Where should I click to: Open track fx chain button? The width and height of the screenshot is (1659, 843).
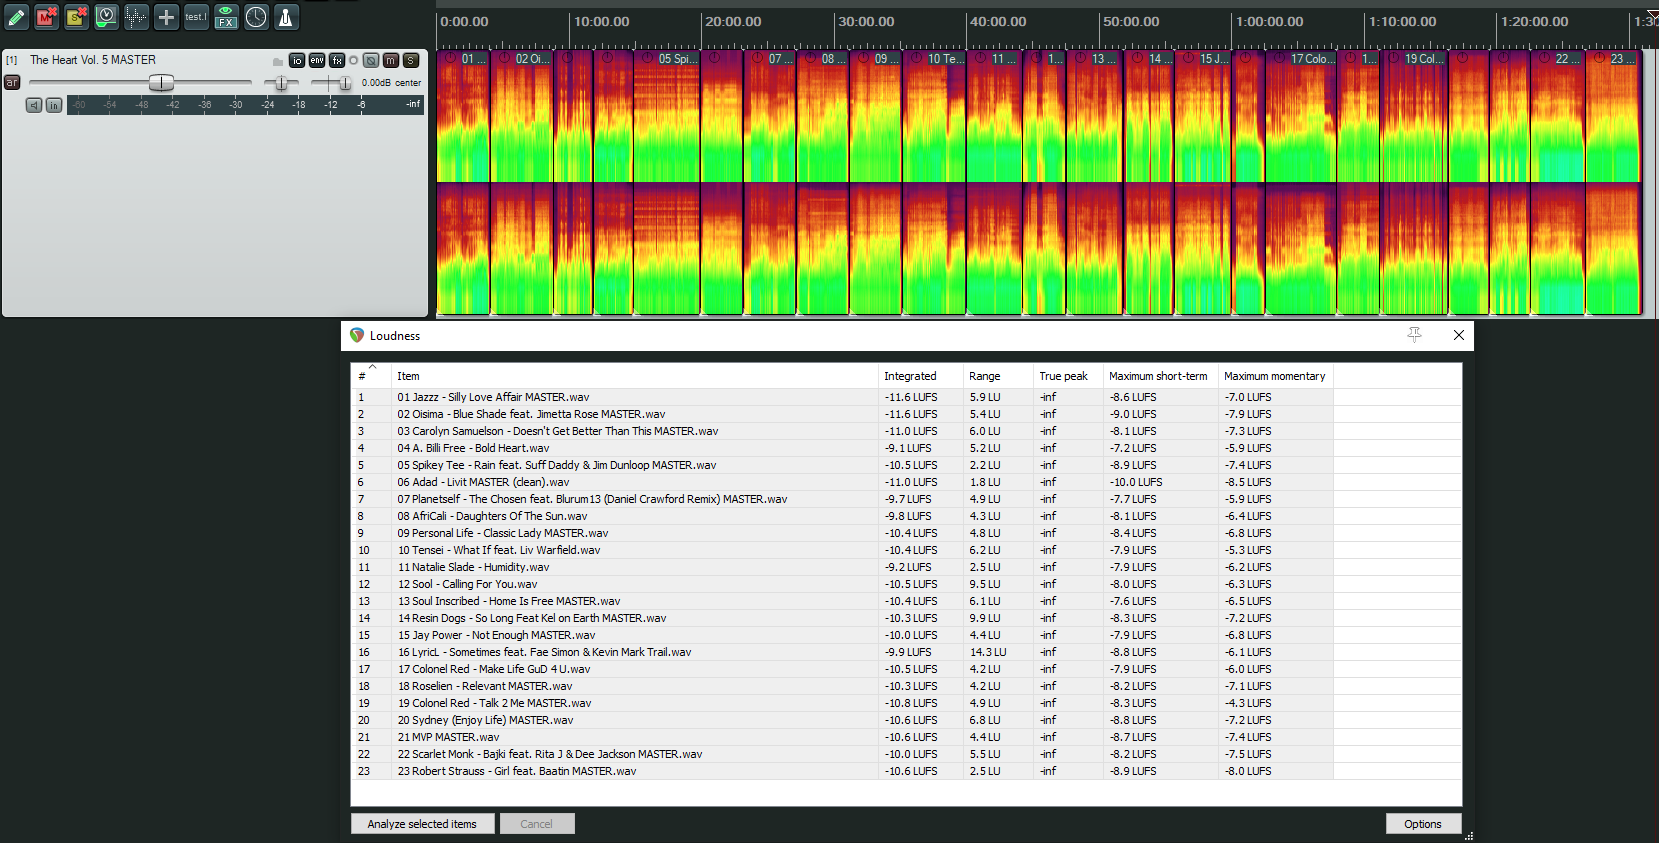pyautogui.click(x=337, y=61)
